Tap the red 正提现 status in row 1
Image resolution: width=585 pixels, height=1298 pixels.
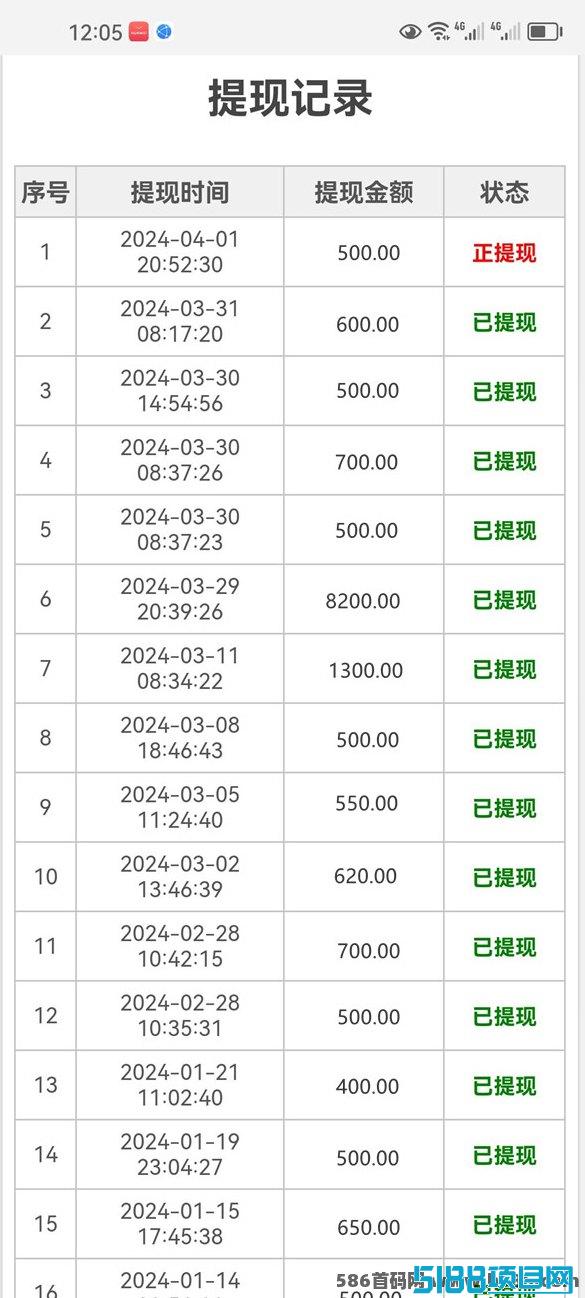tap(504, 253)
